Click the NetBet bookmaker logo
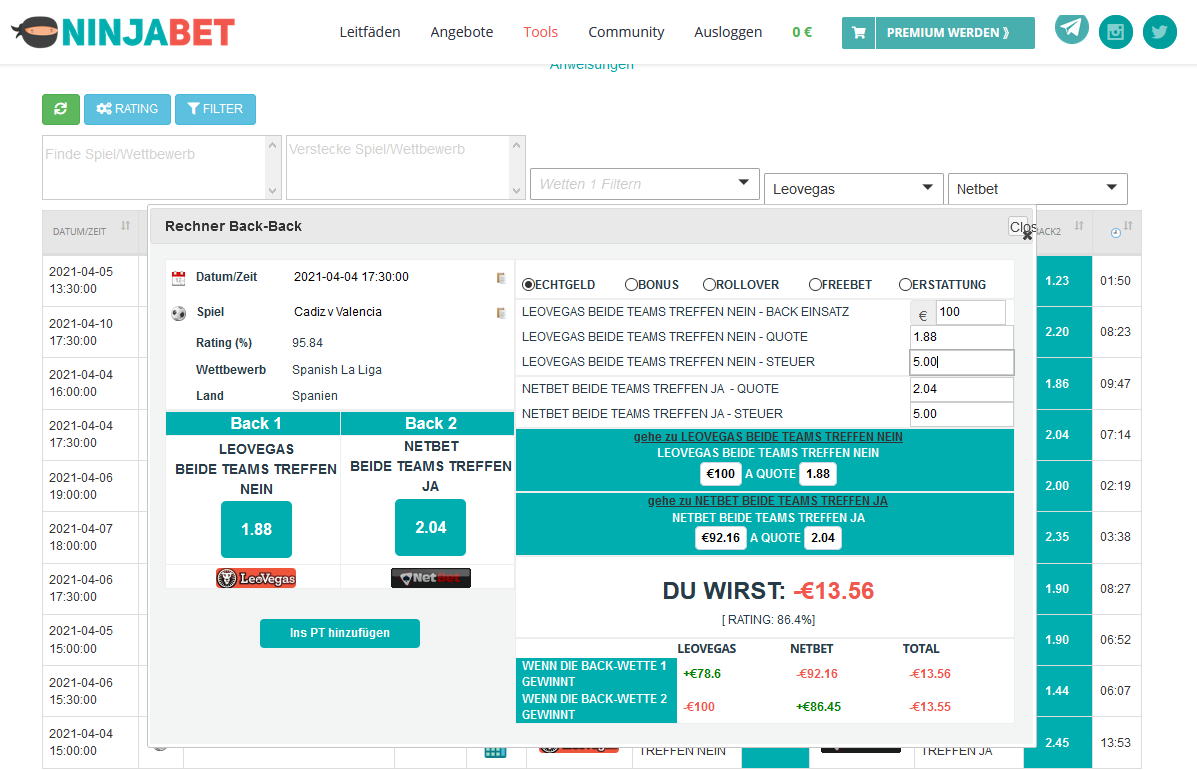The image size is (1197, 770). pos(431,578)
